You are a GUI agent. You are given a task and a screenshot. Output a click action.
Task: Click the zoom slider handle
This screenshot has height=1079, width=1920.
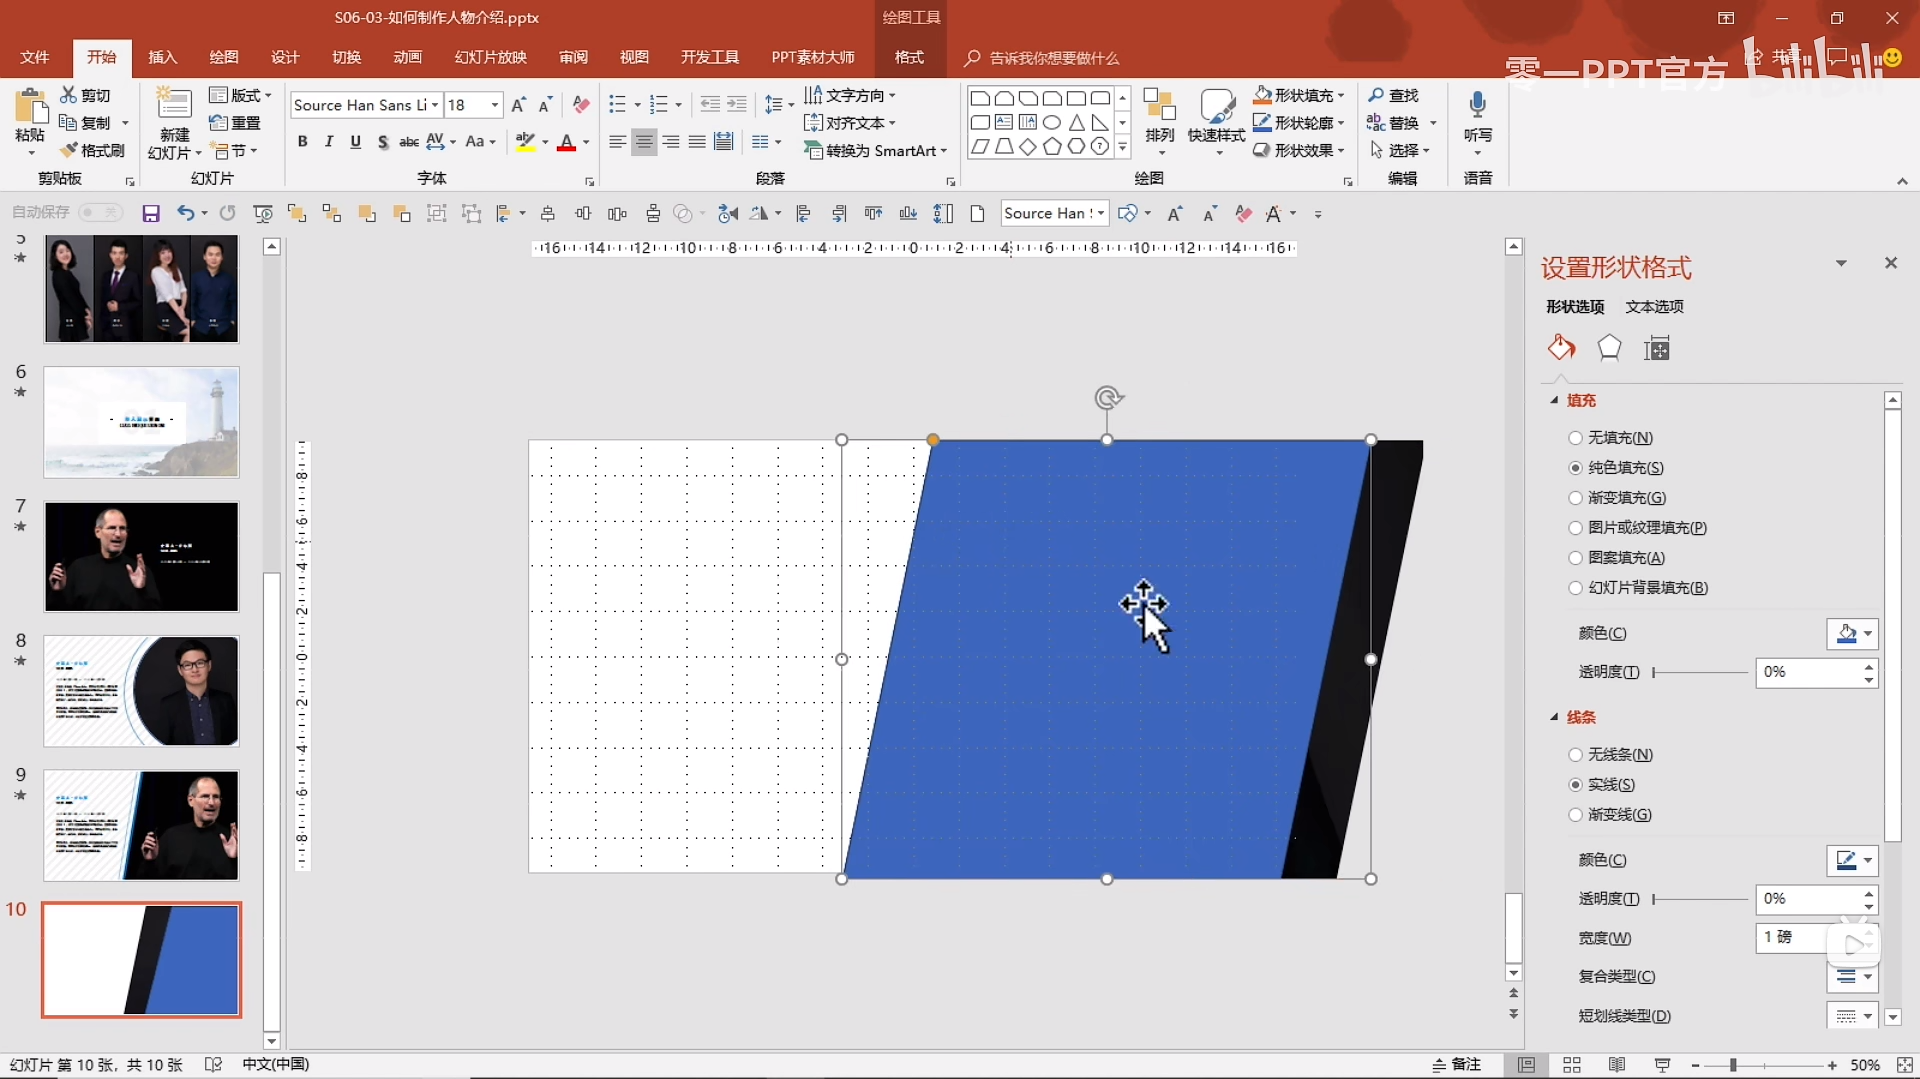[1733, 1066]
